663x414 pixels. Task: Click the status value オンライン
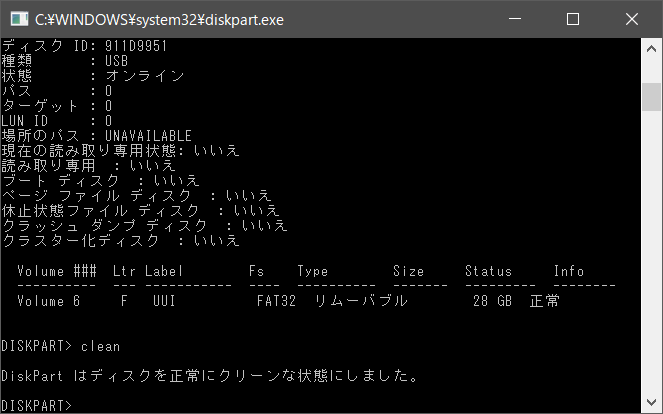click(x=145, y=76)
